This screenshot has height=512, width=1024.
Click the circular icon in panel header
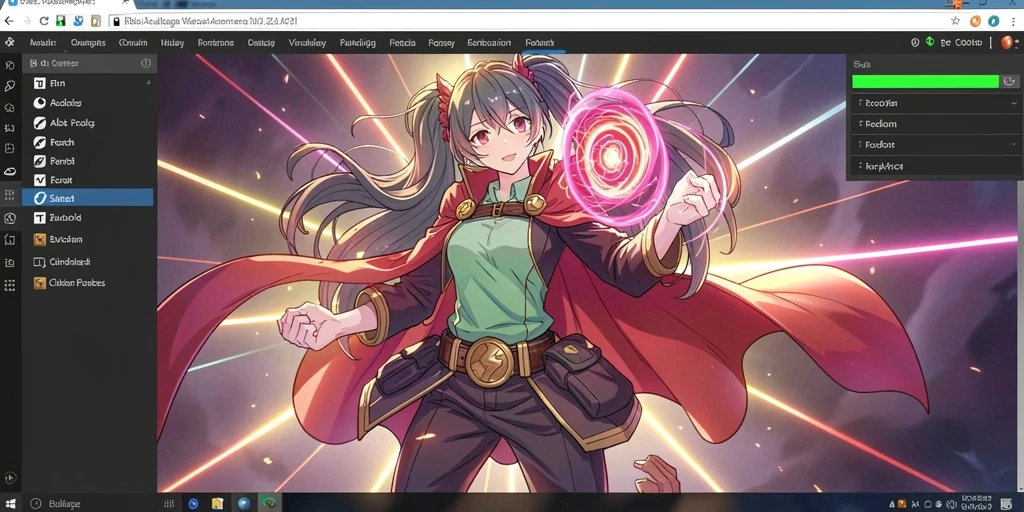coord(146,63)
